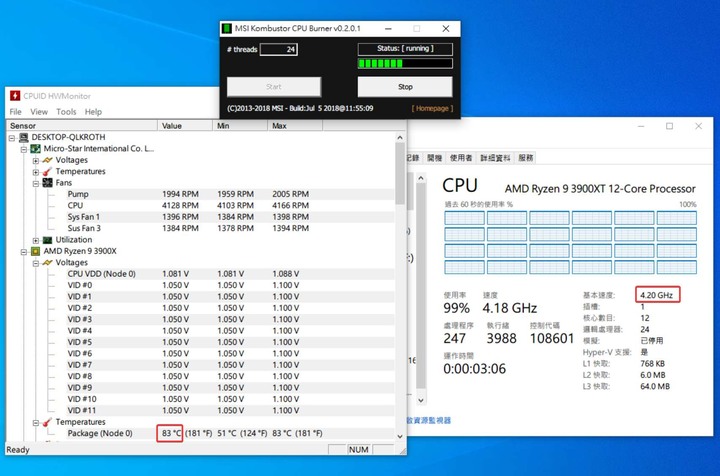Open the Homepage link in Kombustor
Viewport: 720px width, 476px height.
432,108
